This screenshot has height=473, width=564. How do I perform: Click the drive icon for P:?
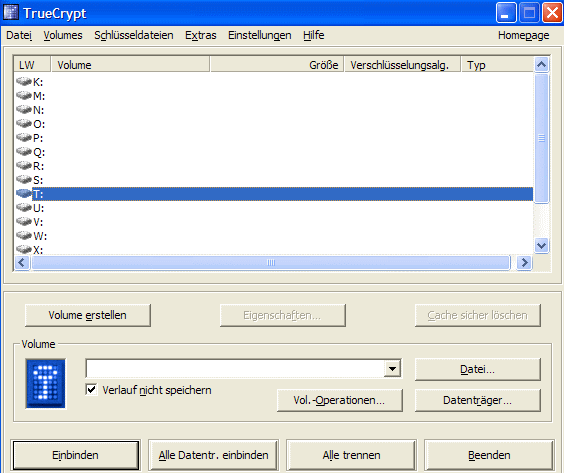tap(24, 138)
